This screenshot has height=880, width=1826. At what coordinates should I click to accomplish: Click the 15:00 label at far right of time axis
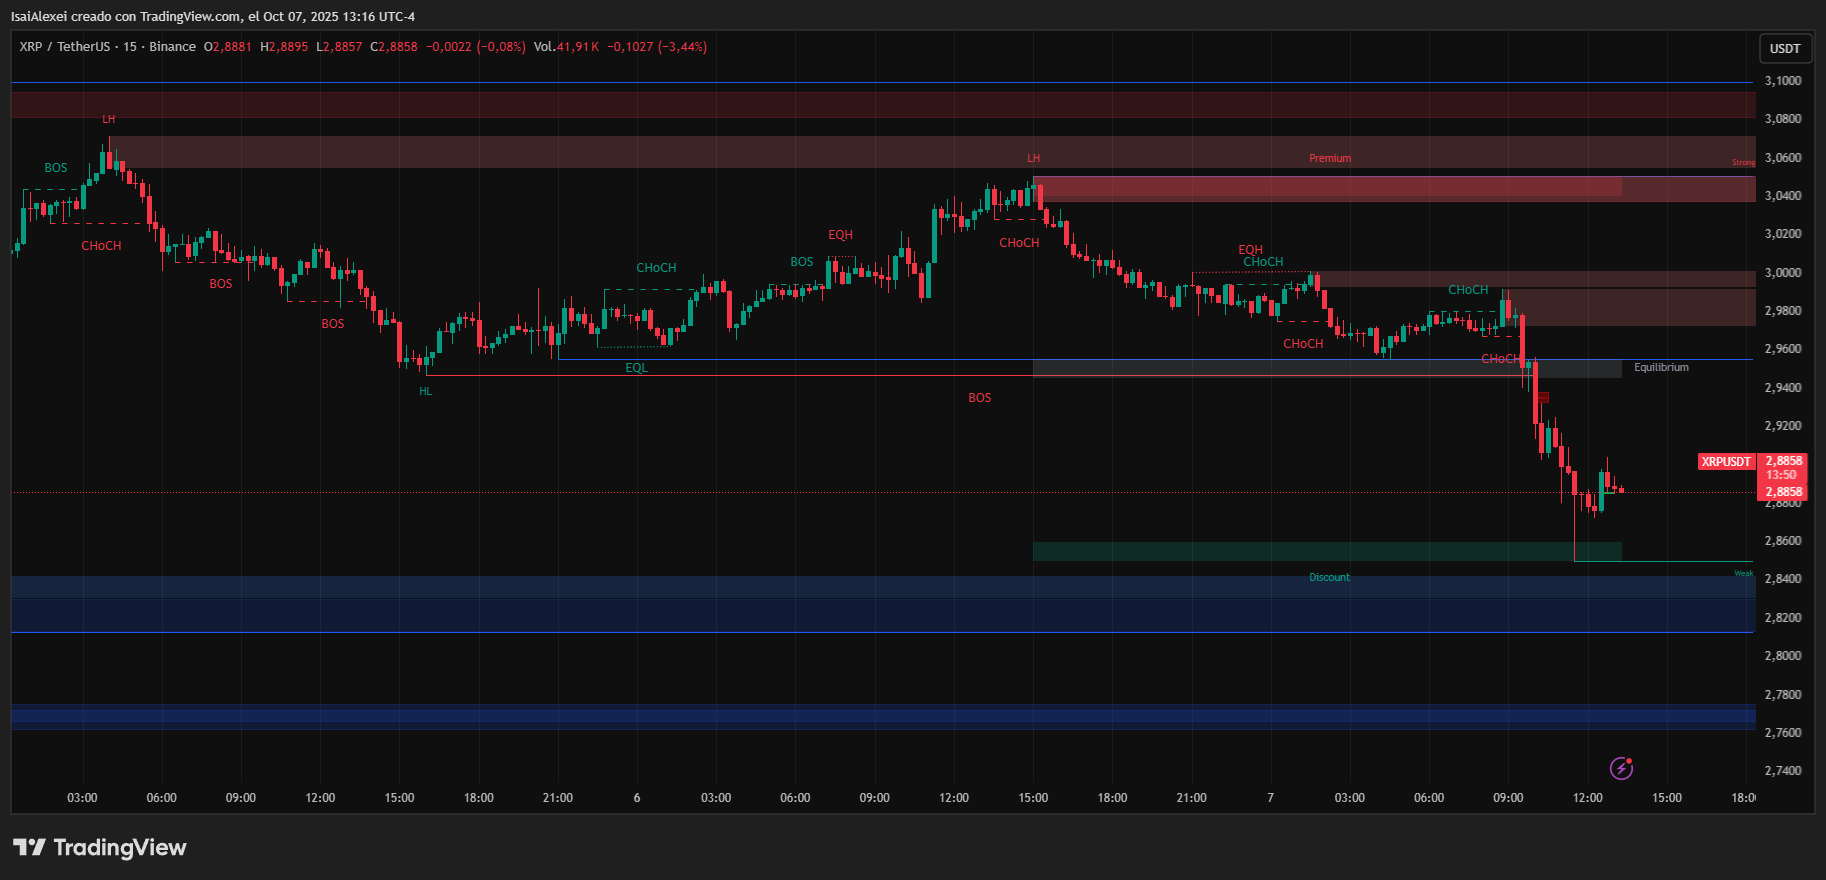(x=1666, y=798)
